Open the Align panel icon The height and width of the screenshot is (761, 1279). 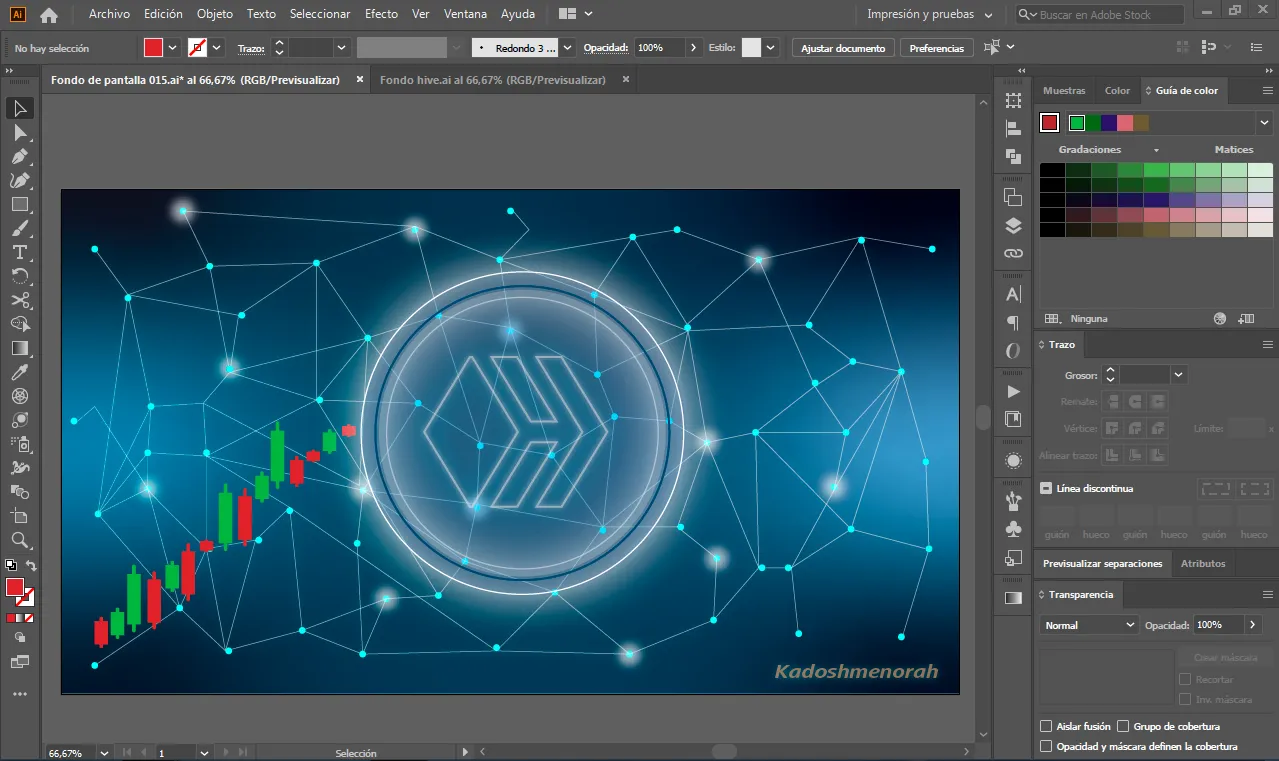[1013, 129]
